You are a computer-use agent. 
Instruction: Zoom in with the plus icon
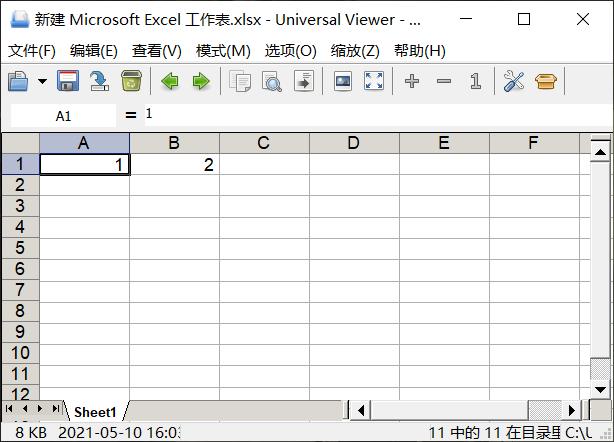tap(412, 82)
